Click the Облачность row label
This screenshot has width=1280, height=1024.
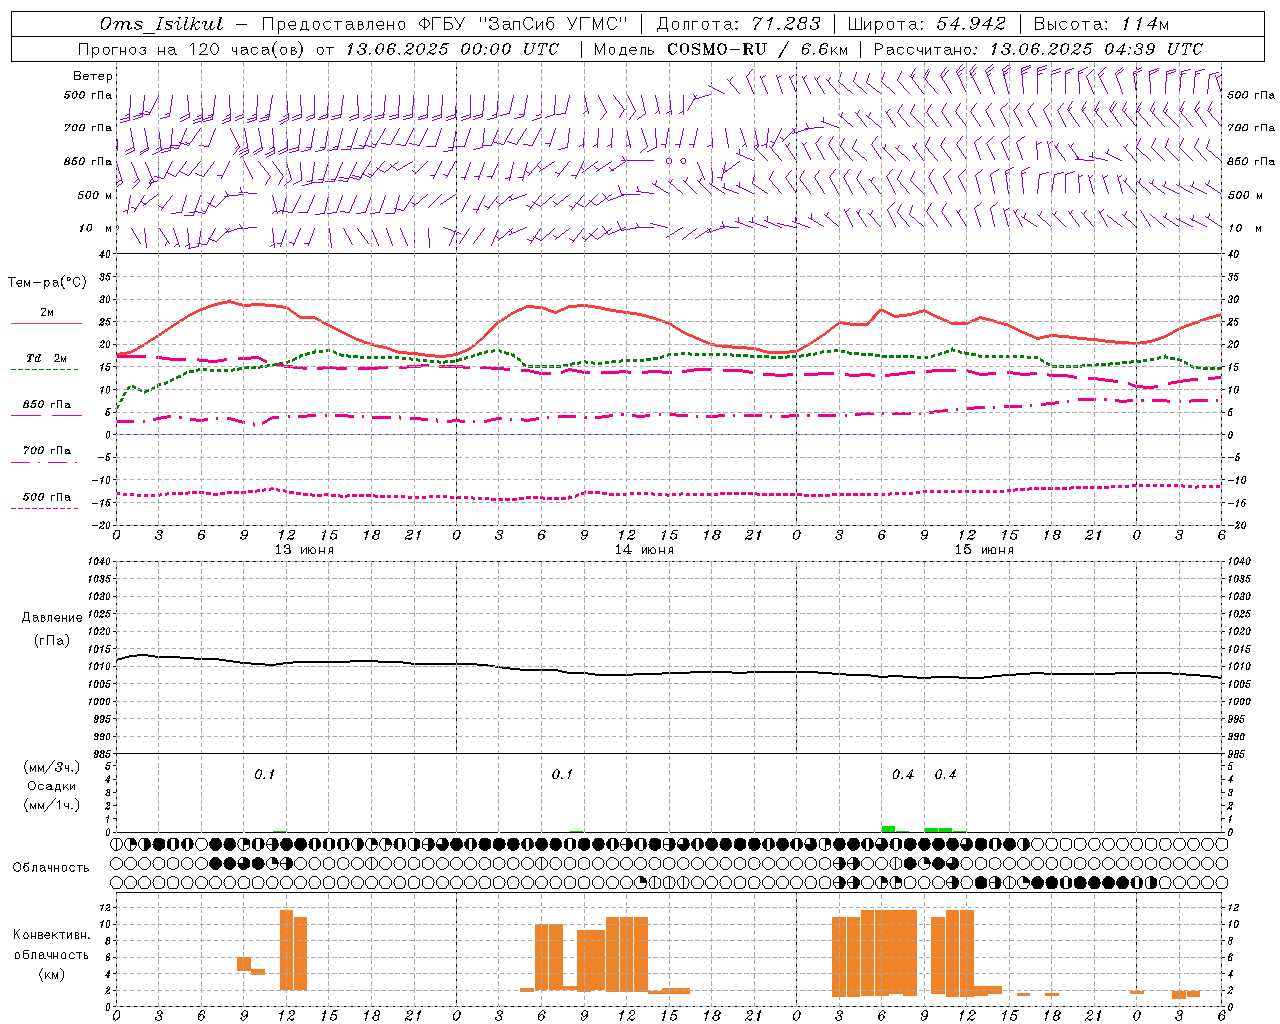[51, 867]
